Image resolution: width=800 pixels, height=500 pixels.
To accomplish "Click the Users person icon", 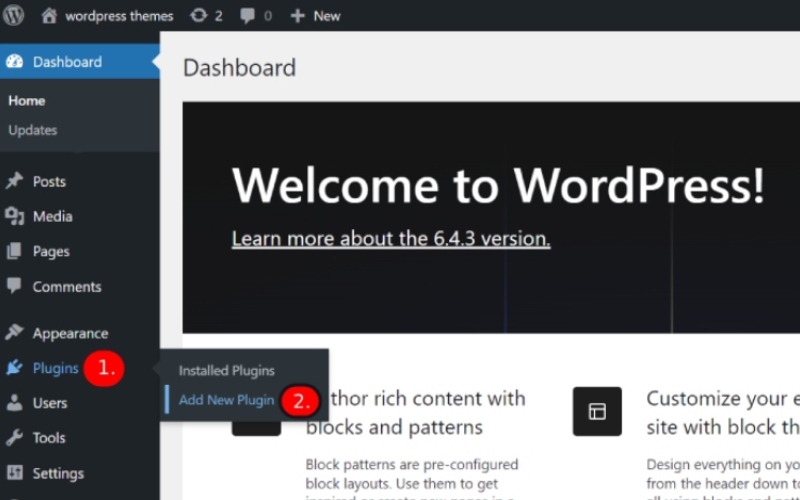I will point(14,403).
